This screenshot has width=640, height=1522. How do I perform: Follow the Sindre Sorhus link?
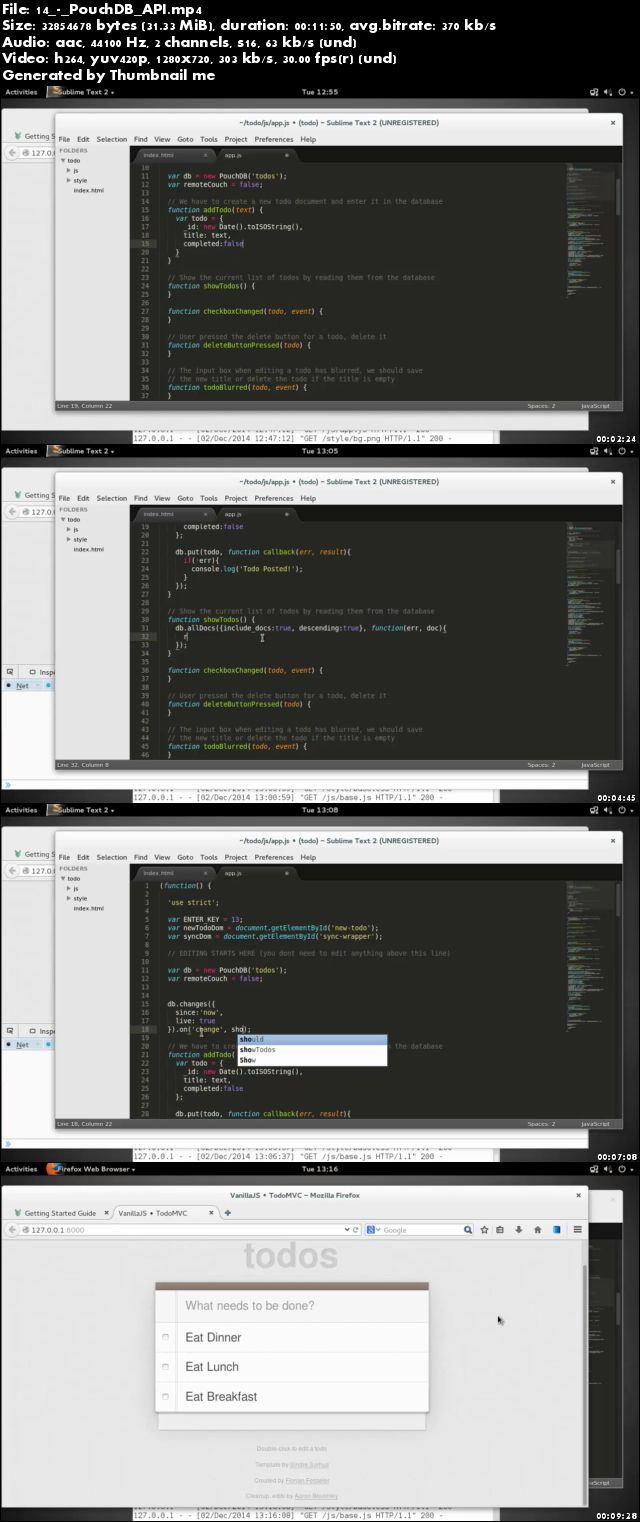(x=308, y=1464)
